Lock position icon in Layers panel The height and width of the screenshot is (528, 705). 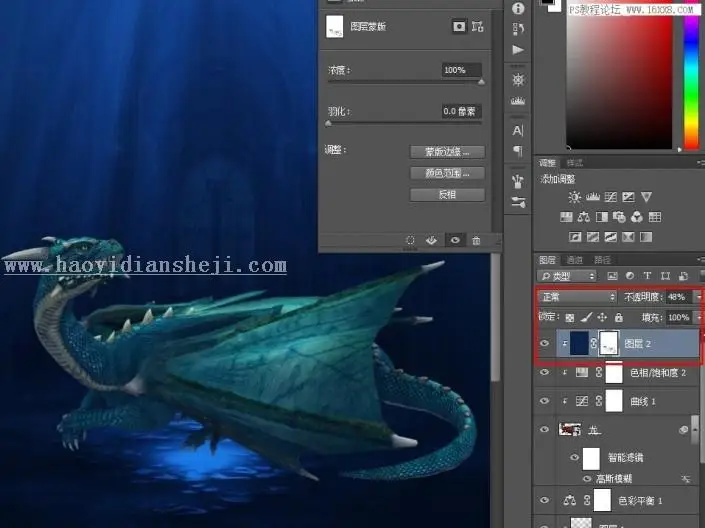602,318
